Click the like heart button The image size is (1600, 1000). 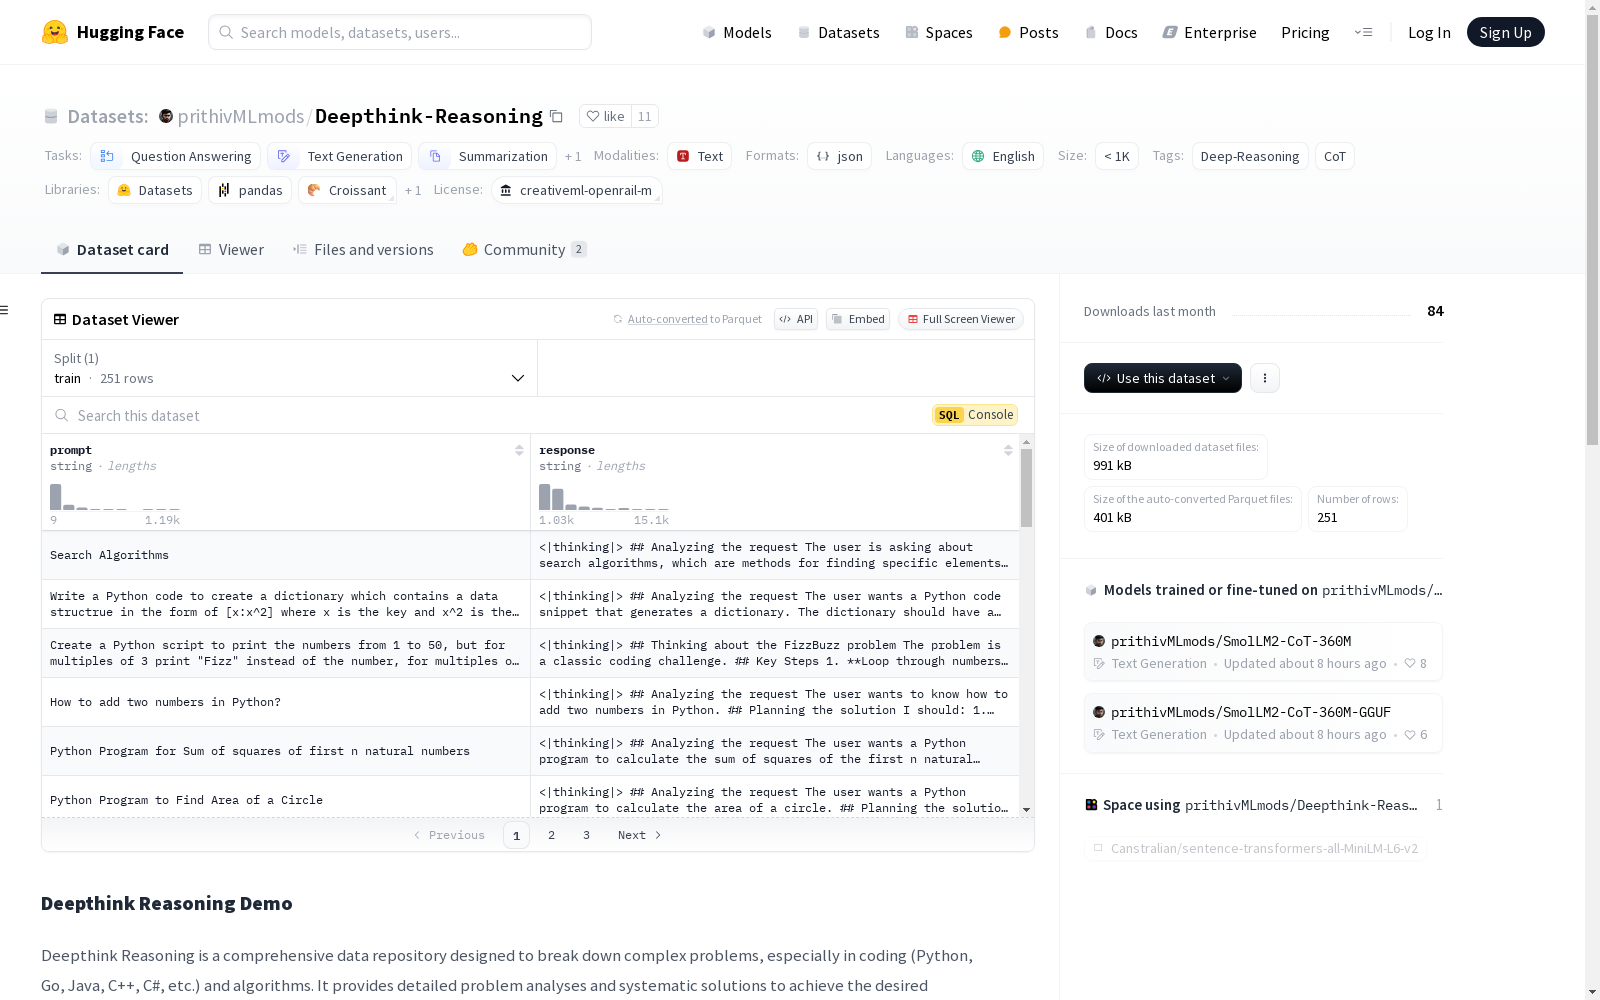(605, 116)
